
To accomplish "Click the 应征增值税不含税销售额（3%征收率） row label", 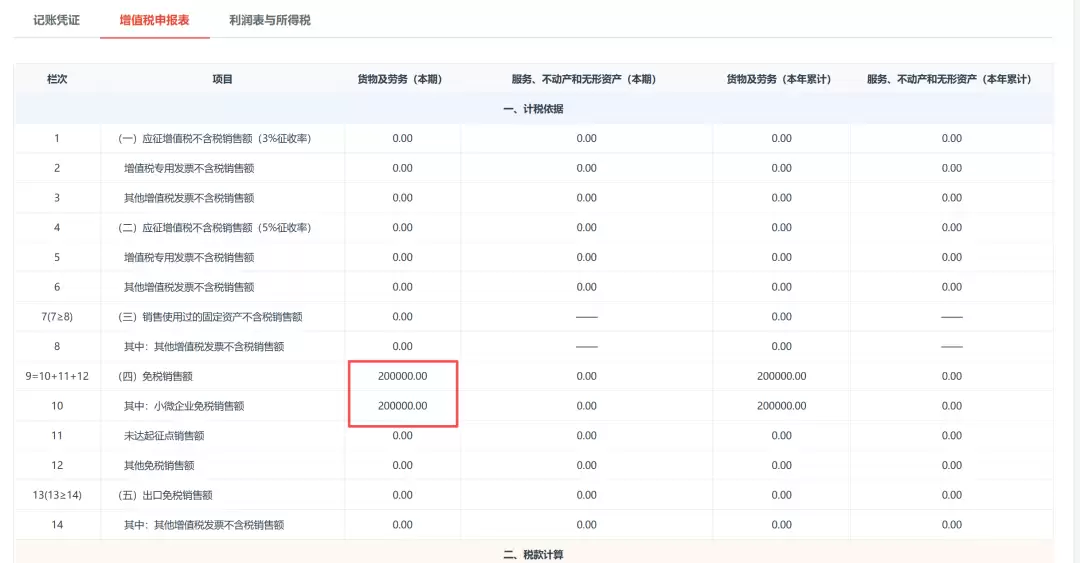I will coord(214,139).
